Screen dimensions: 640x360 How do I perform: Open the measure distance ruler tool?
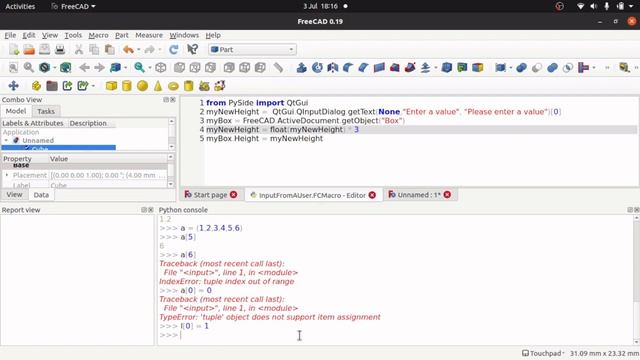278,67
